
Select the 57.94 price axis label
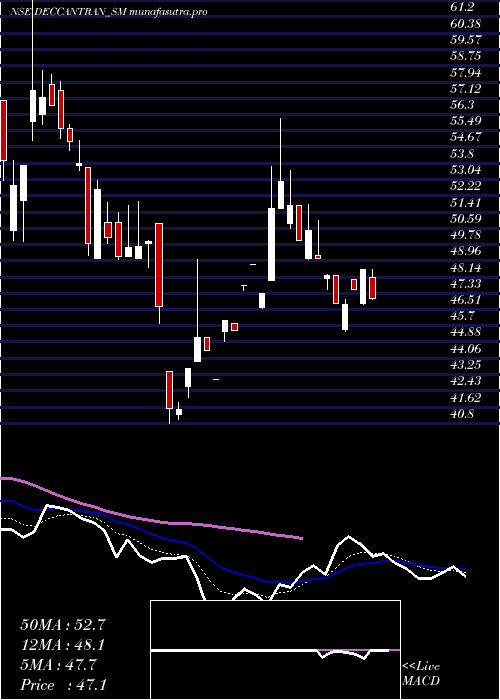click(x=466, y=72)
